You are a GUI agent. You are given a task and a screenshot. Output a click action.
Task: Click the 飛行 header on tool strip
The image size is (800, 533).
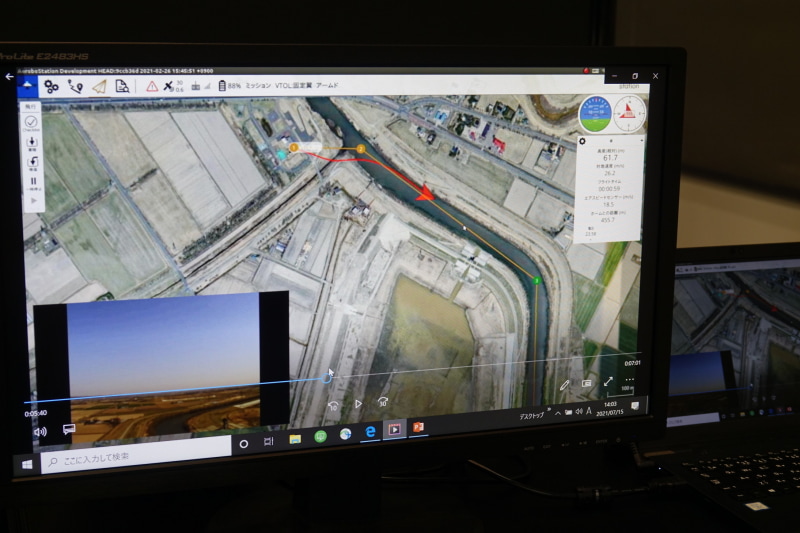point(30,107)
